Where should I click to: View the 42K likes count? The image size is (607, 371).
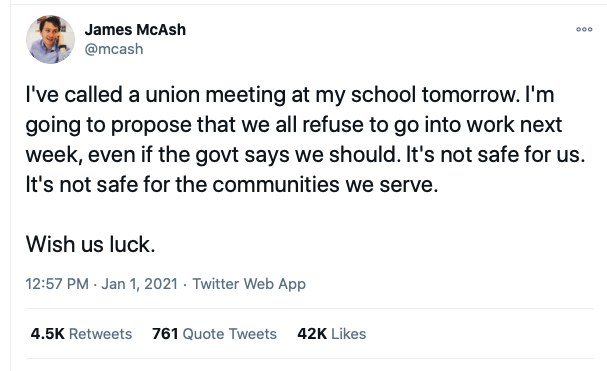312,334
